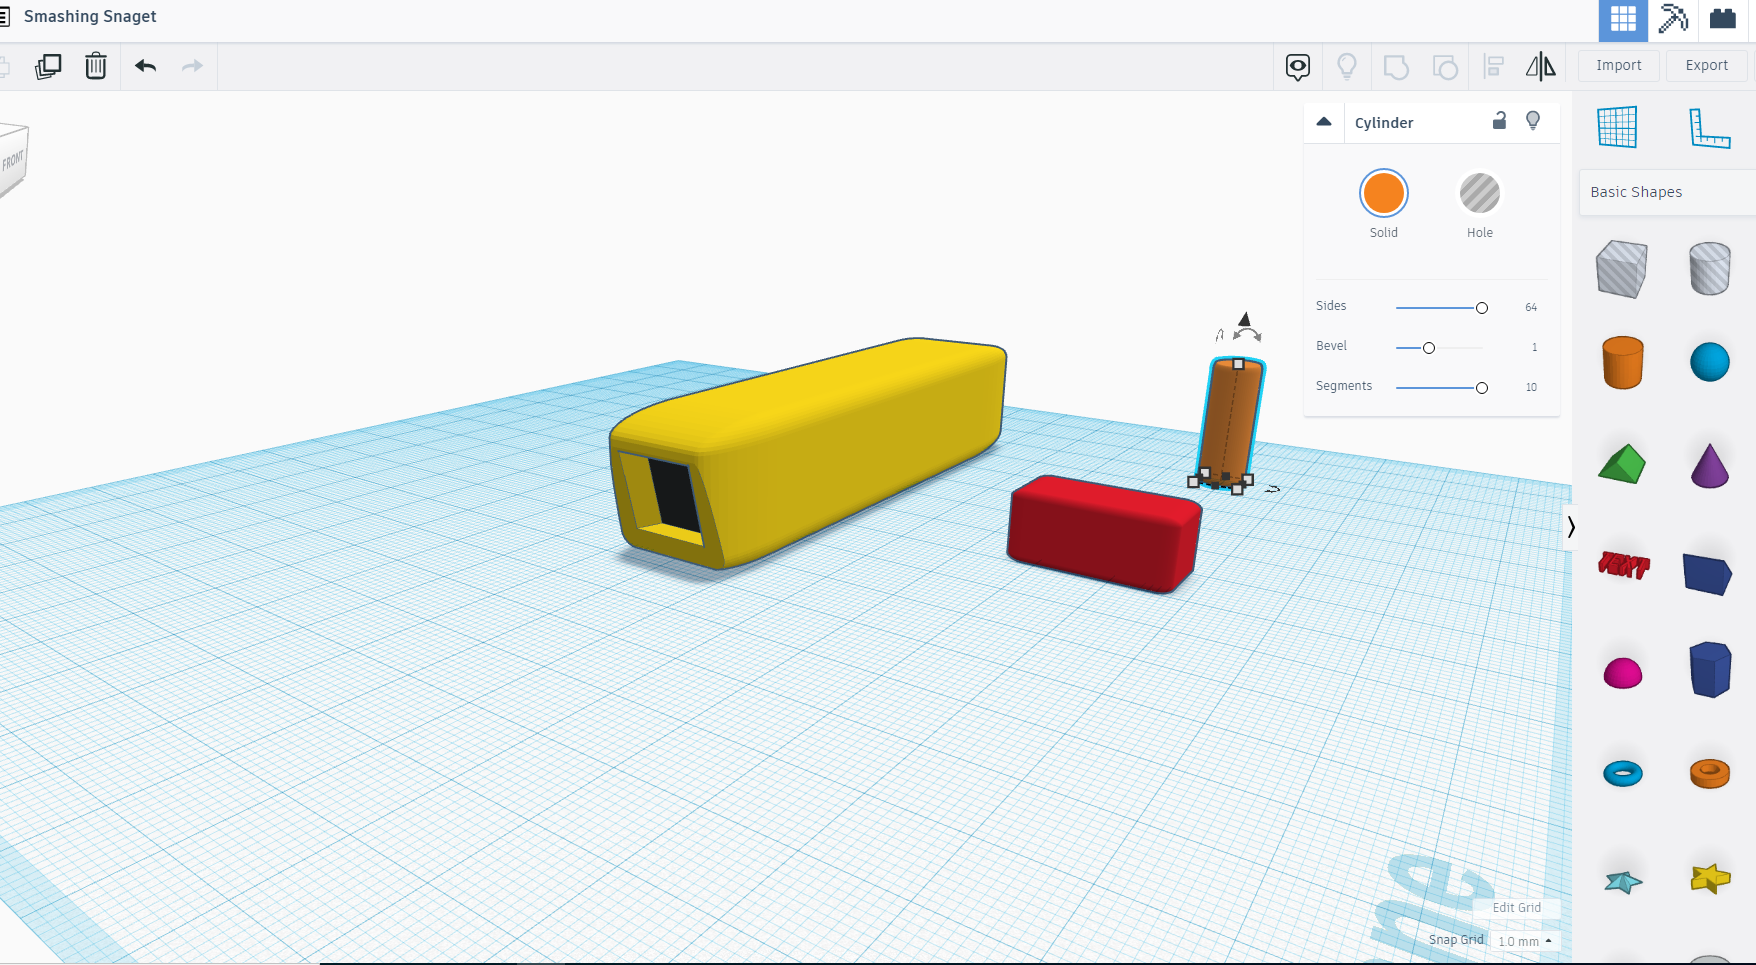
Task: Click the Ungroup shapes icon
Action: point(1445,67)
